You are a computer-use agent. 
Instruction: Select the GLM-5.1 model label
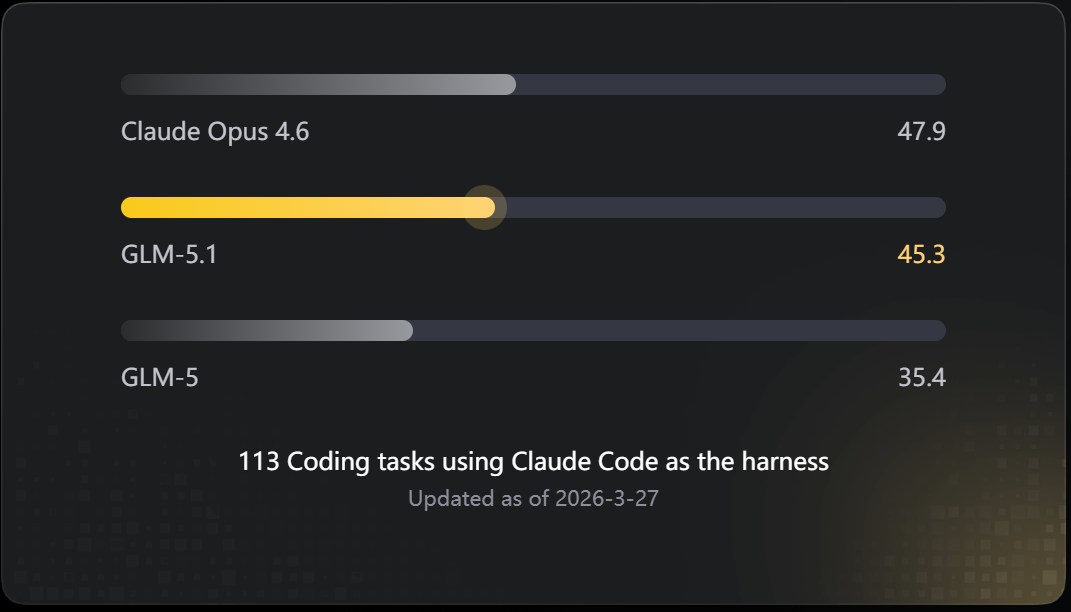coord(169,254)
